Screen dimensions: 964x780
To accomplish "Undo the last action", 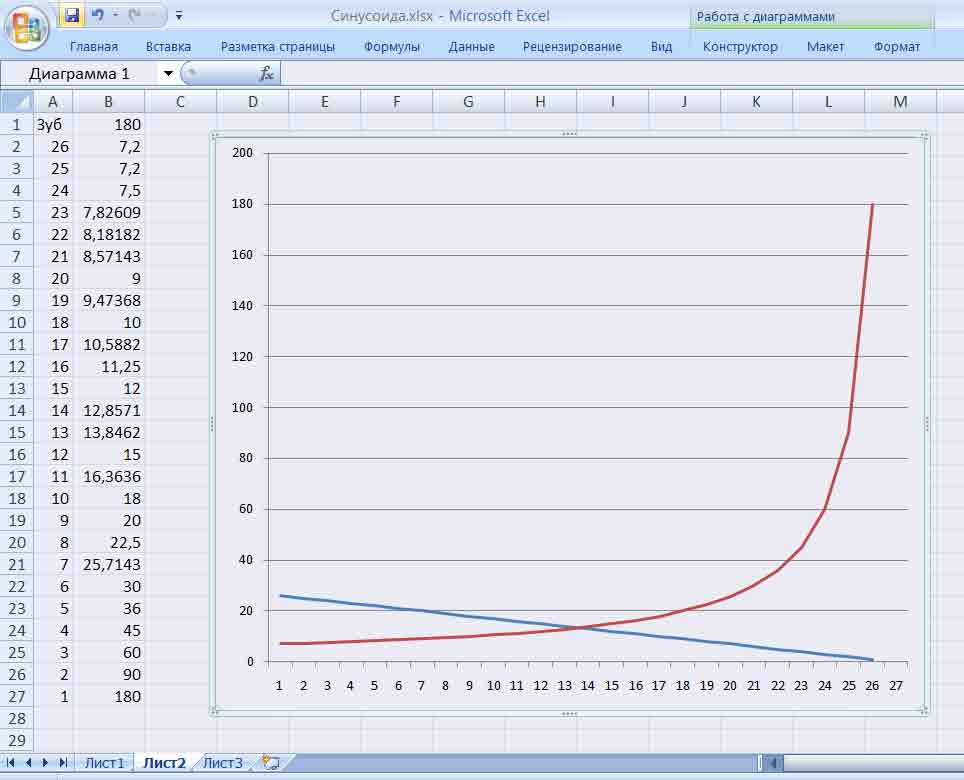I will (97, 16).
